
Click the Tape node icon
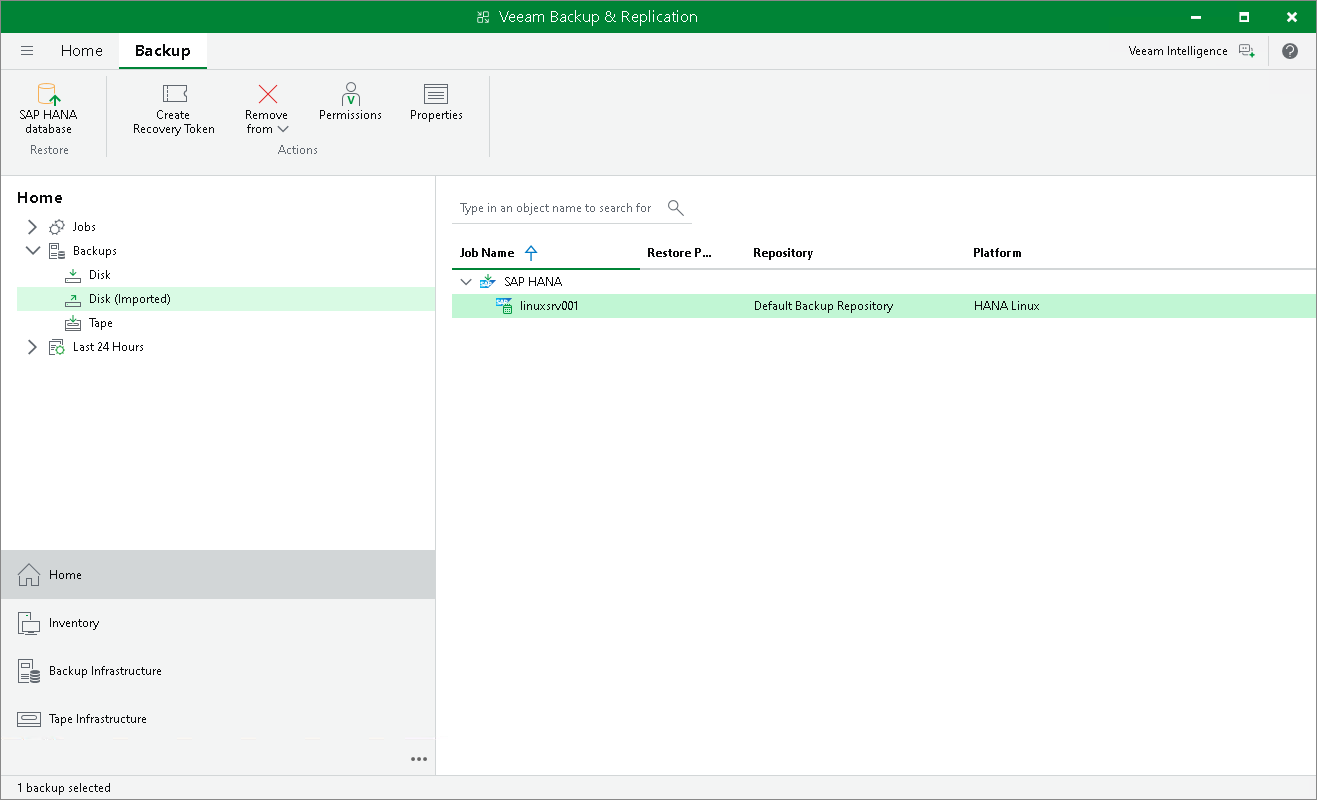73,323
